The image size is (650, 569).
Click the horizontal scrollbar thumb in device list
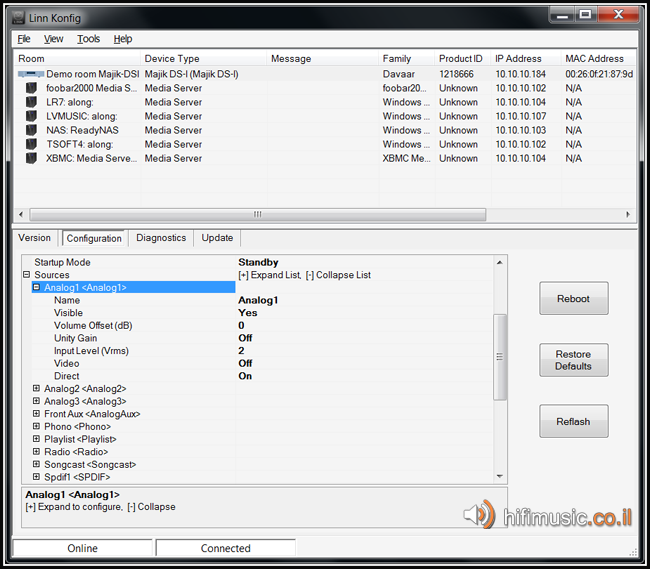tap(257, 214)
